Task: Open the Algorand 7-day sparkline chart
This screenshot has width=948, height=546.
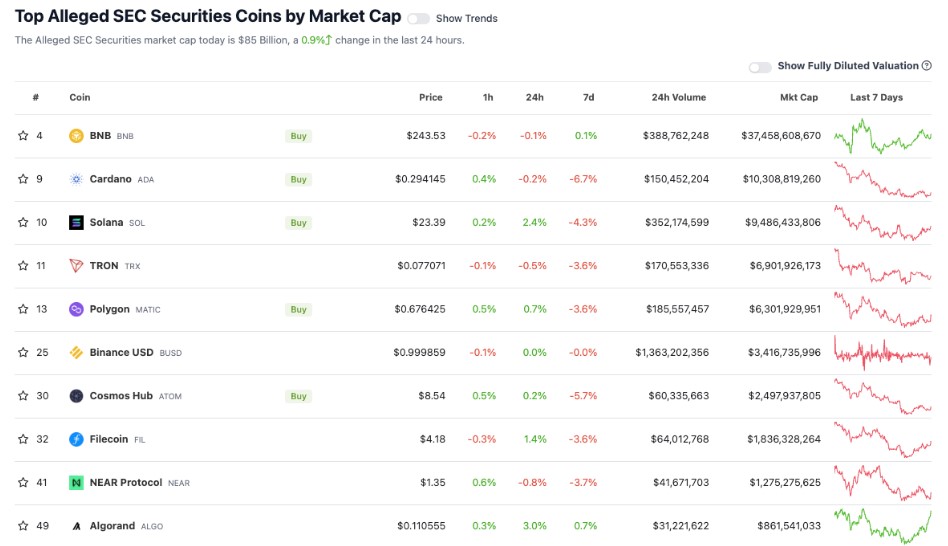Action: 882,525
